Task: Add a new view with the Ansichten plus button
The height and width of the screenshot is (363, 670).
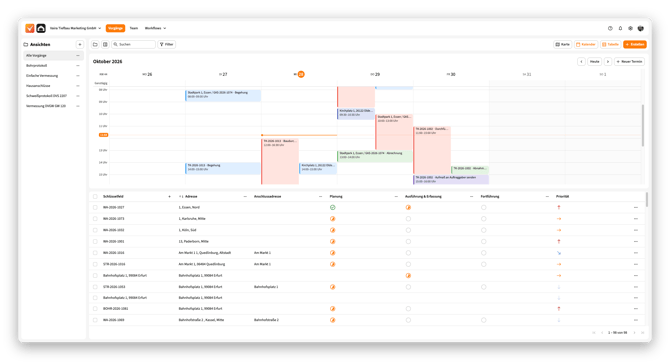Action: 80,44
